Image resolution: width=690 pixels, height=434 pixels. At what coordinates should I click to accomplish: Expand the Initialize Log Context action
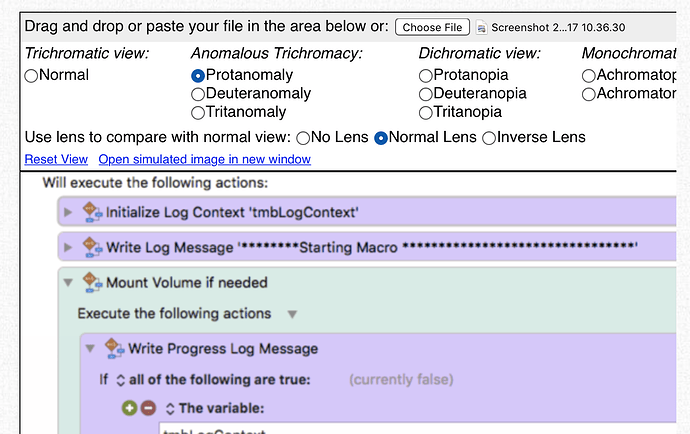tap(68, 212)
